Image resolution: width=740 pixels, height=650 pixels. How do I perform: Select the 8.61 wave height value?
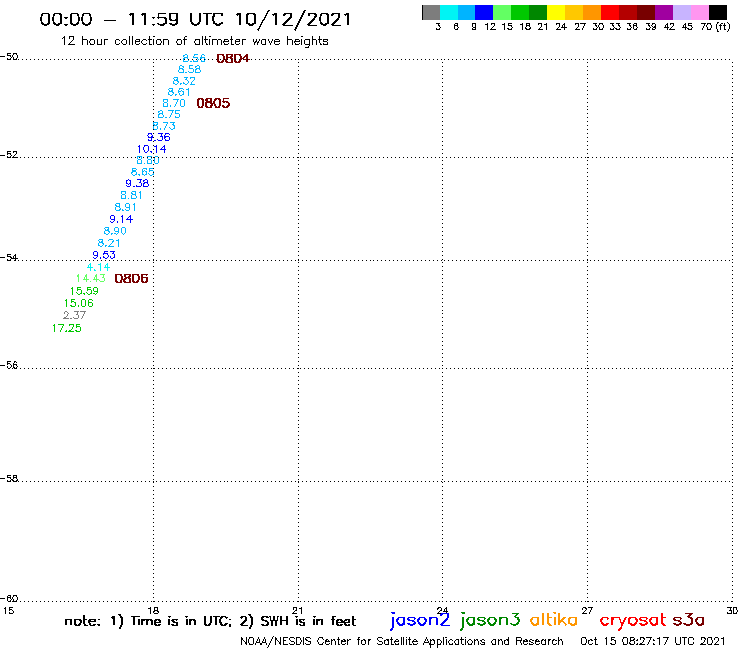point(179,92)
